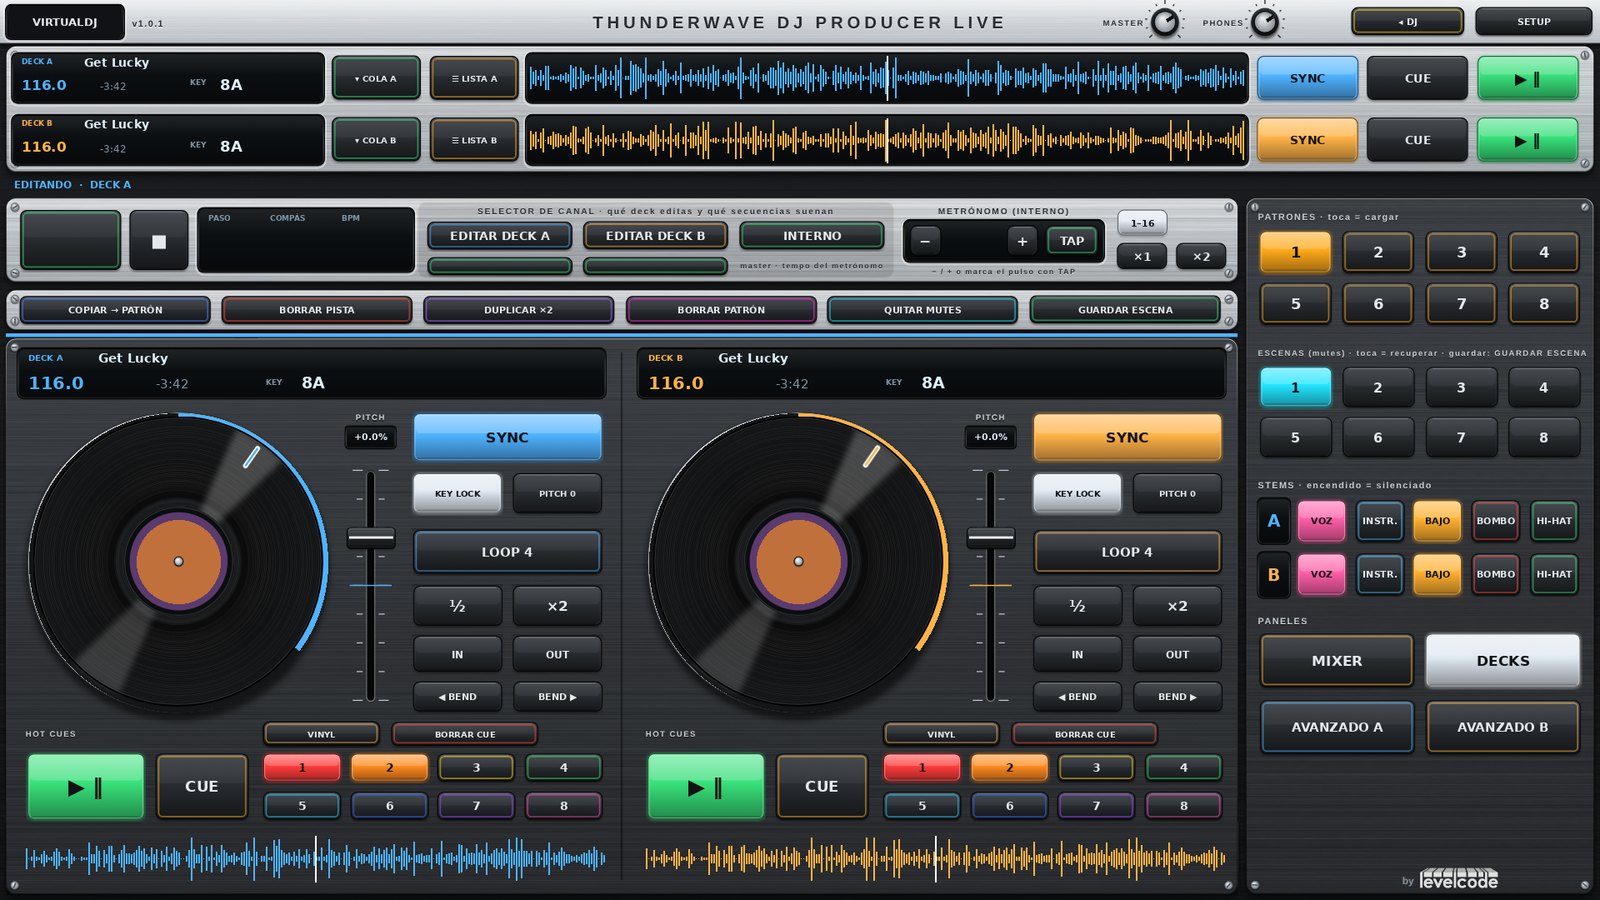Click GUARDAR ESCENA button
This screenshot has height=900, width=1600.
point(1125,311)
